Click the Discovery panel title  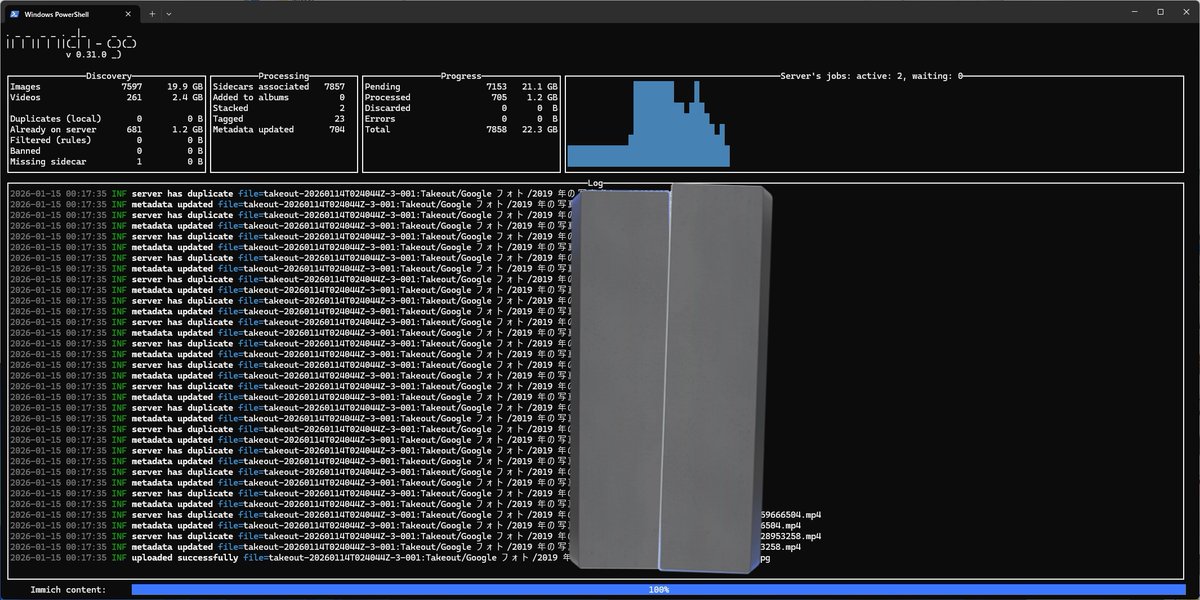tap(109, 76)
